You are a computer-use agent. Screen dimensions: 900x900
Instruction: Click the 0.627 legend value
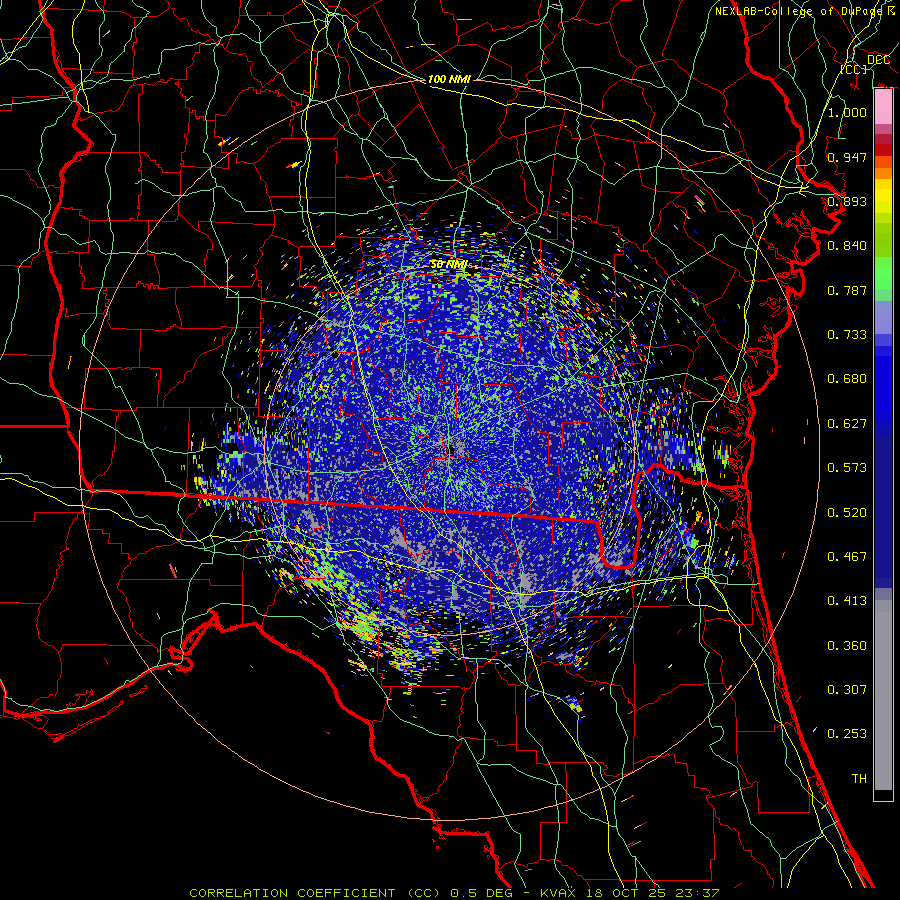click(847, 424)
